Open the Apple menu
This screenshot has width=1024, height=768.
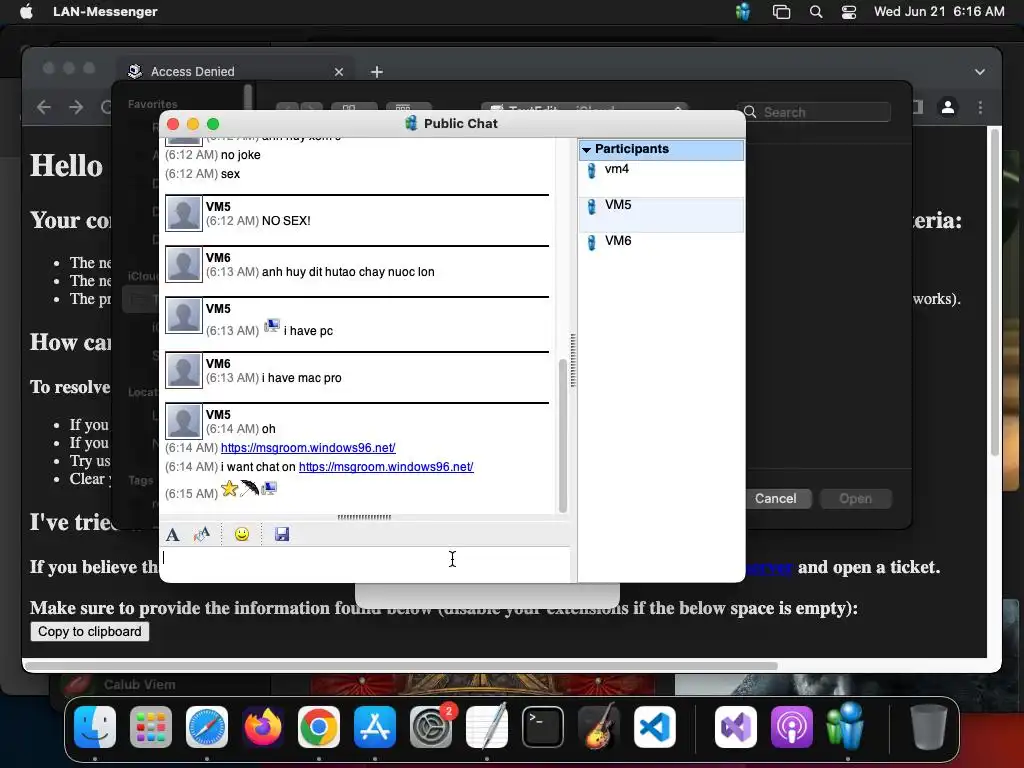(26, 12)
